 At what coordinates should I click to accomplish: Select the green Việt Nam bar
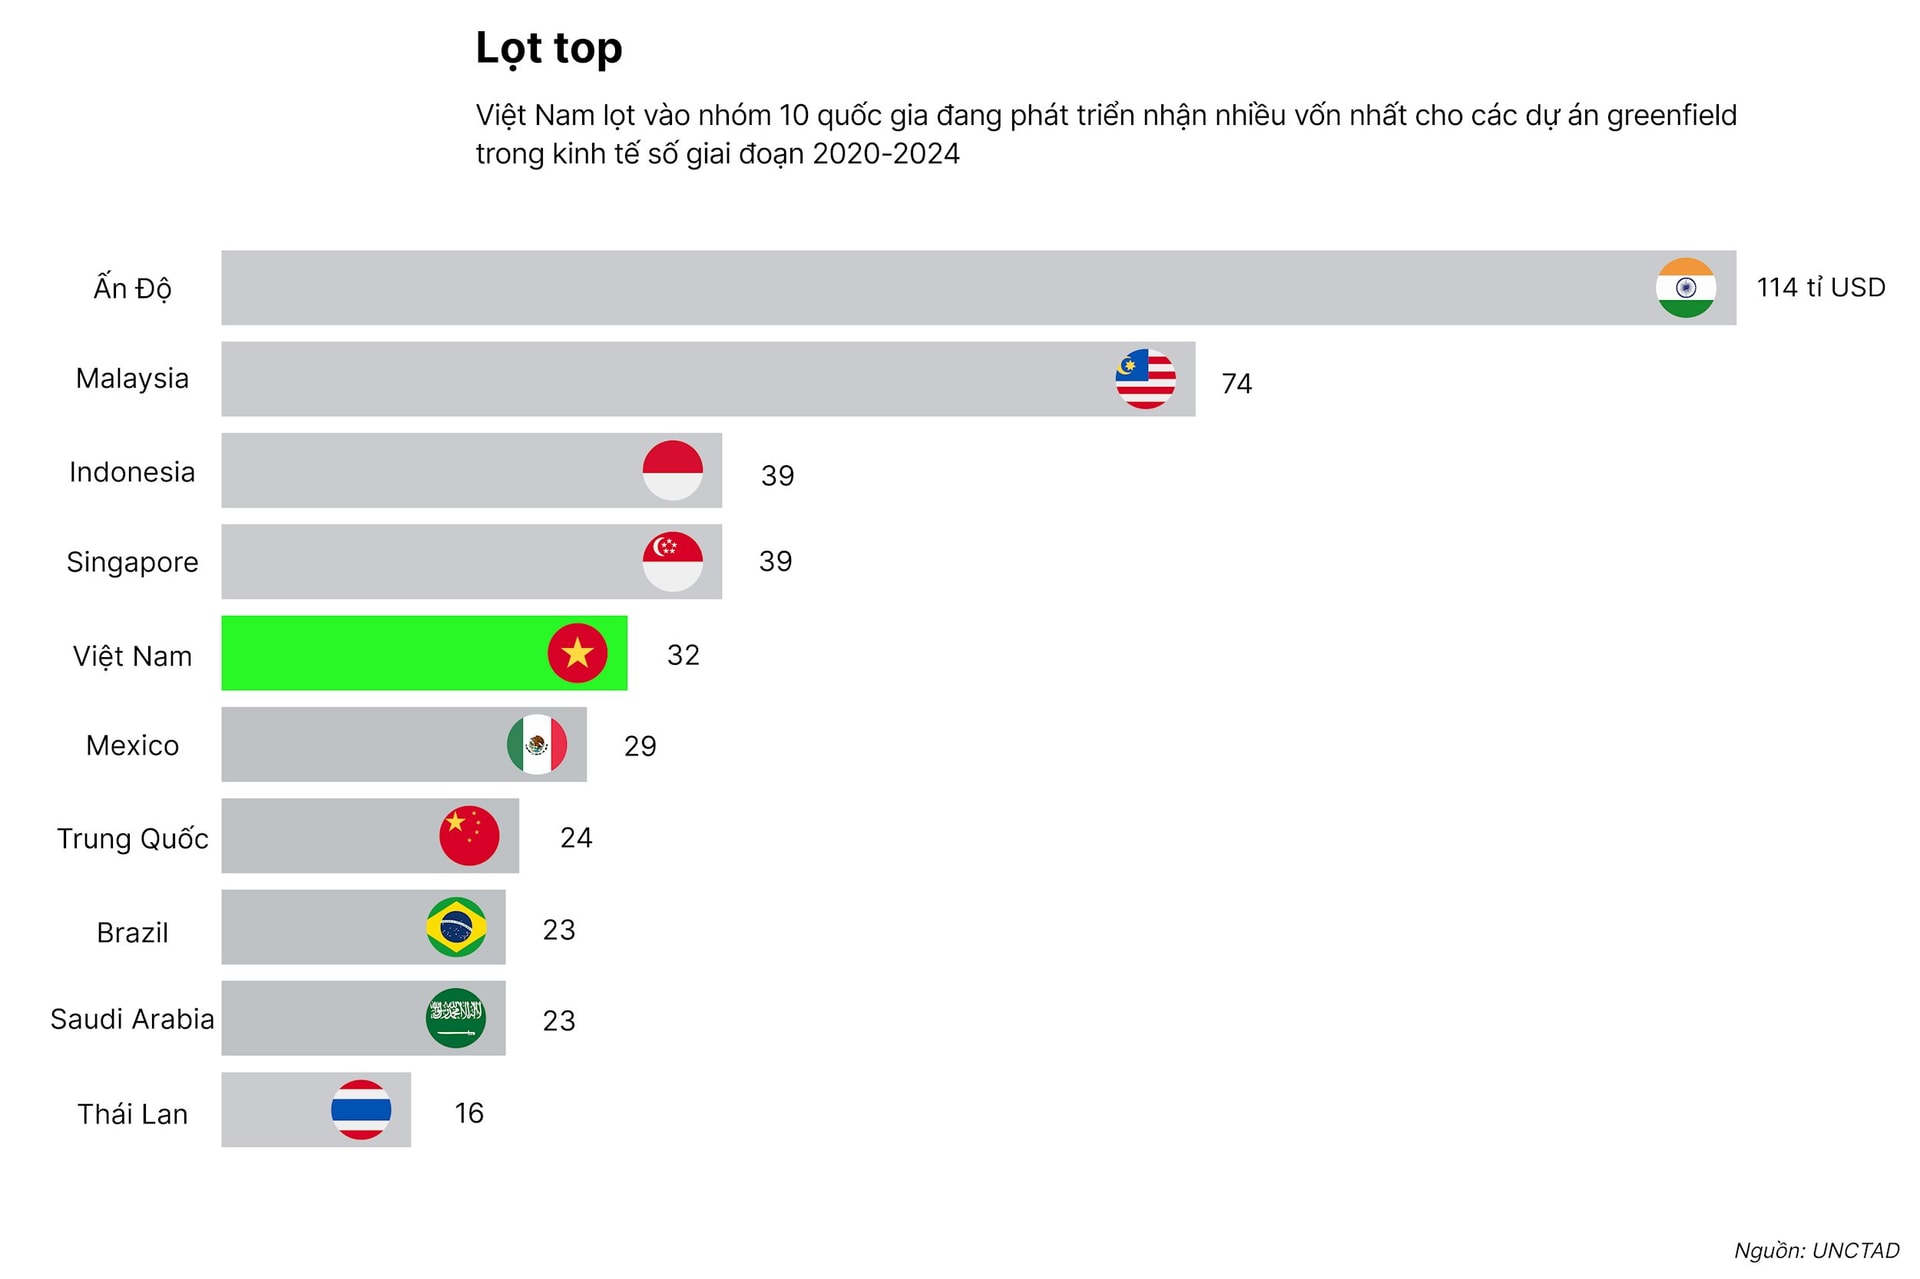point(424,653)
